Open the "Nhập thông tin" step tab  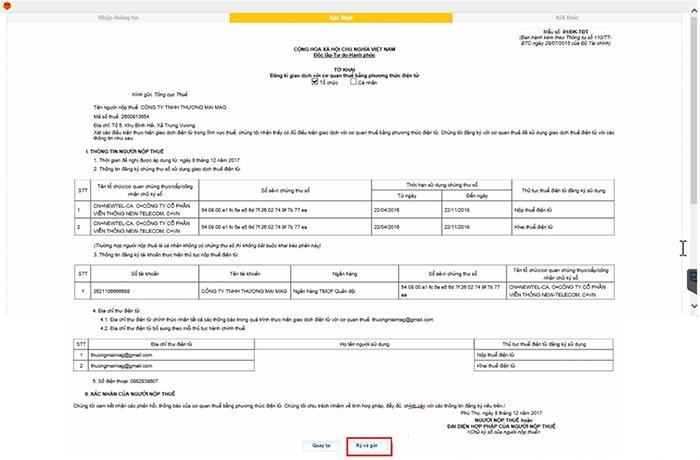pyautogui.click(x=120, y=18)
